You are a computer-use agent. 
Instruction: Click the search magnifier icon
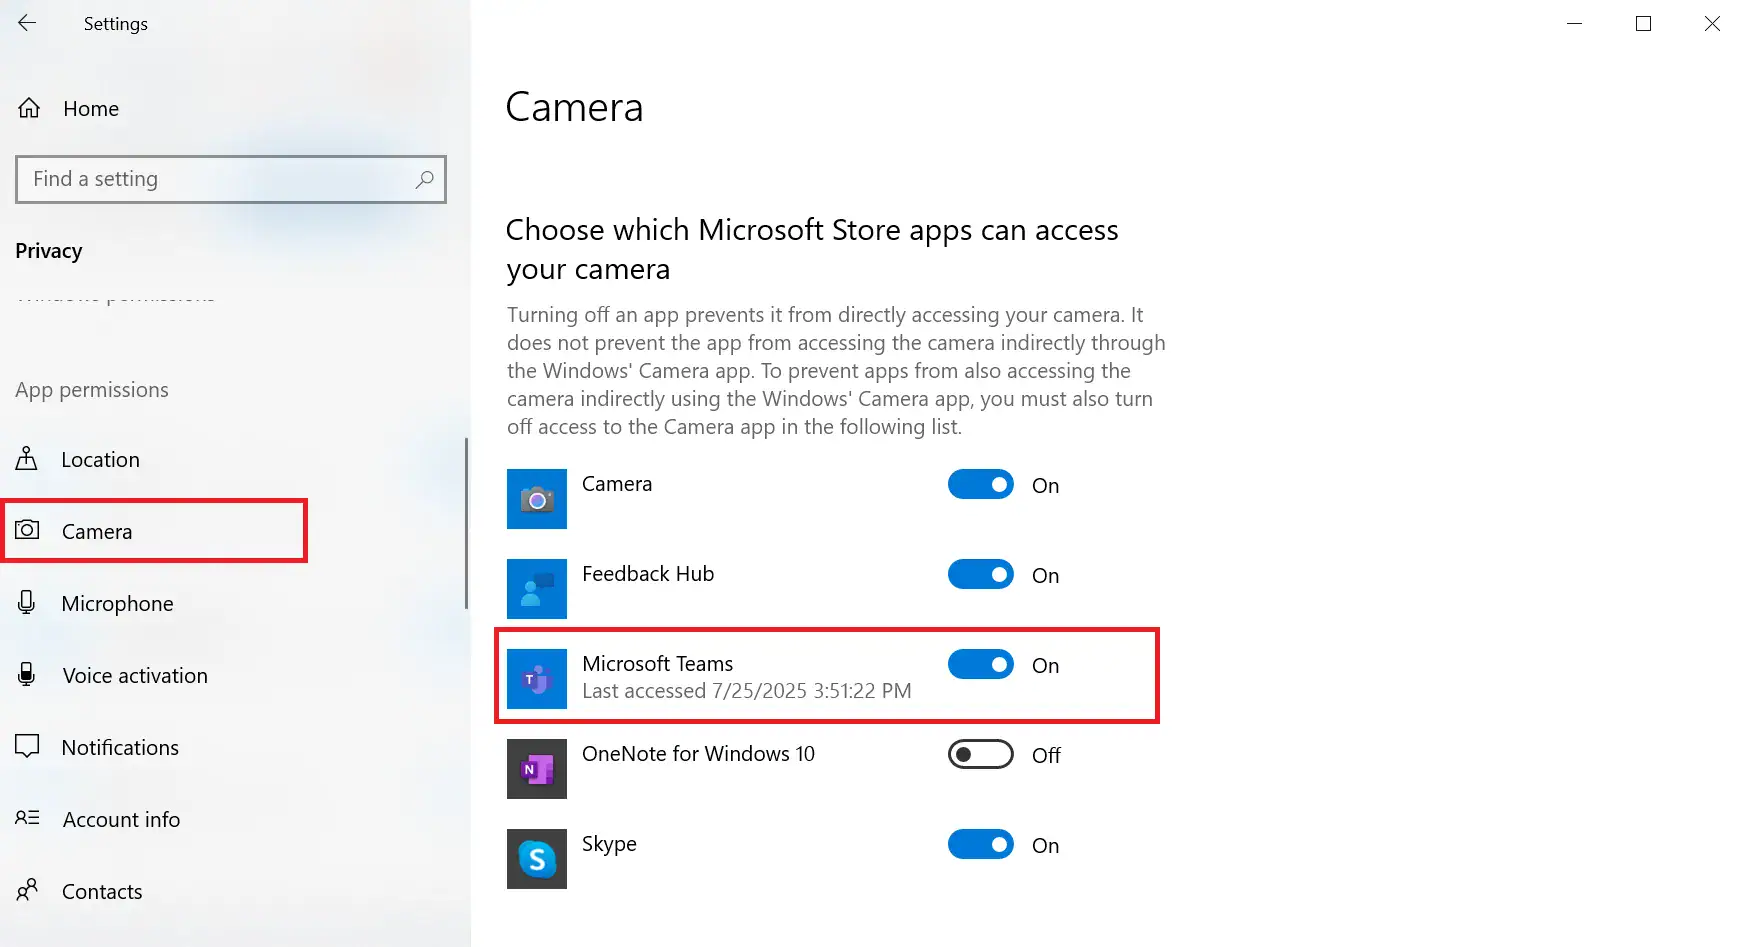(x=424, y=179)
